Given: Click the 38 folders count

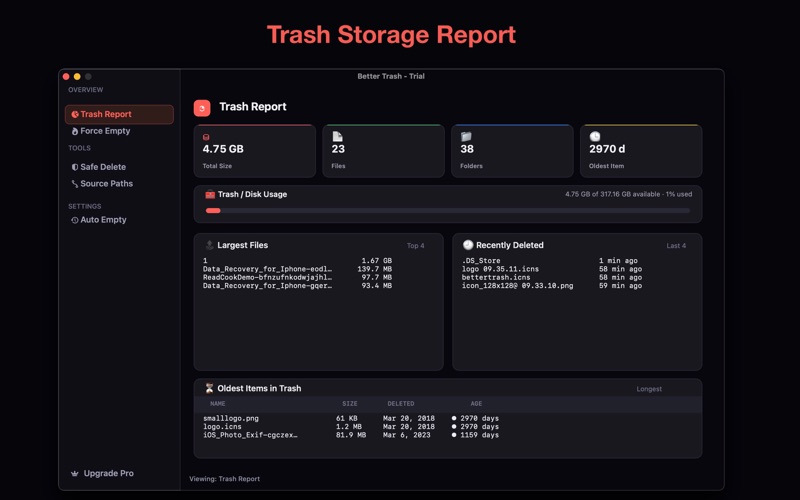Looking at the screenshot, I should tap(467, 149).
